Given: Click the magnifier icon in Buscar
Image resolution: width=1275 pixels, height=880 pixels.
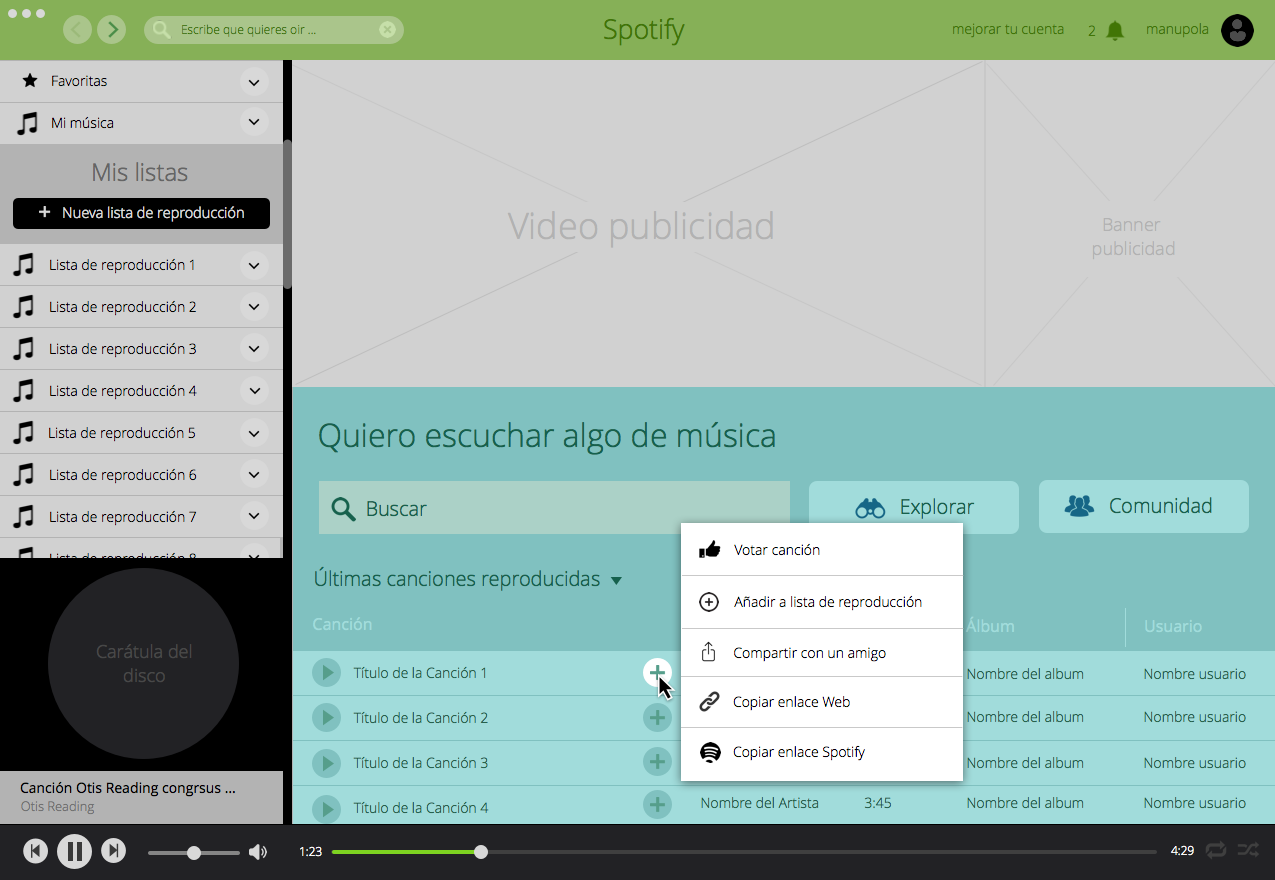Looking at the screenshot, I should pos(343,509).
